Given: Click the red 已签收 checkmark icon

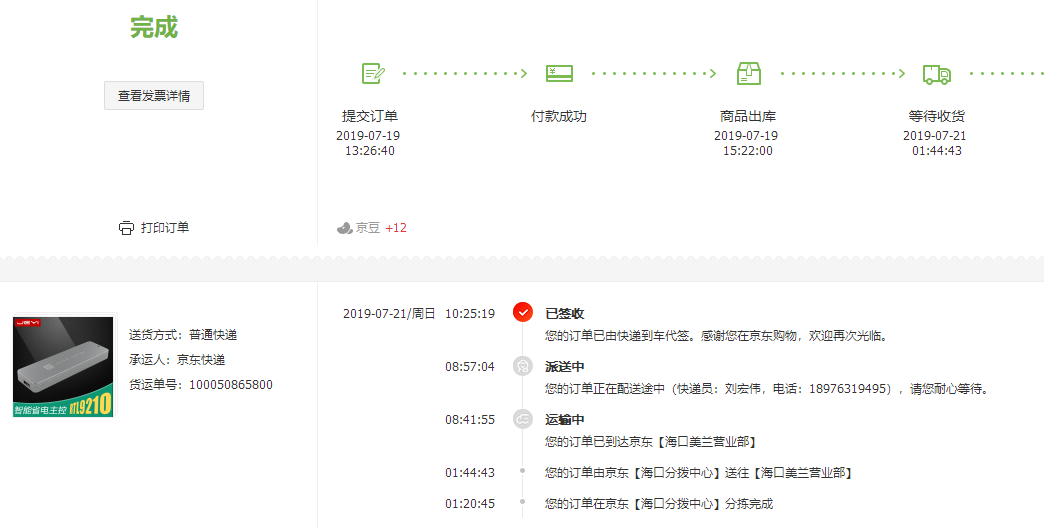Looking at the screenshot, I should (523, 312).
